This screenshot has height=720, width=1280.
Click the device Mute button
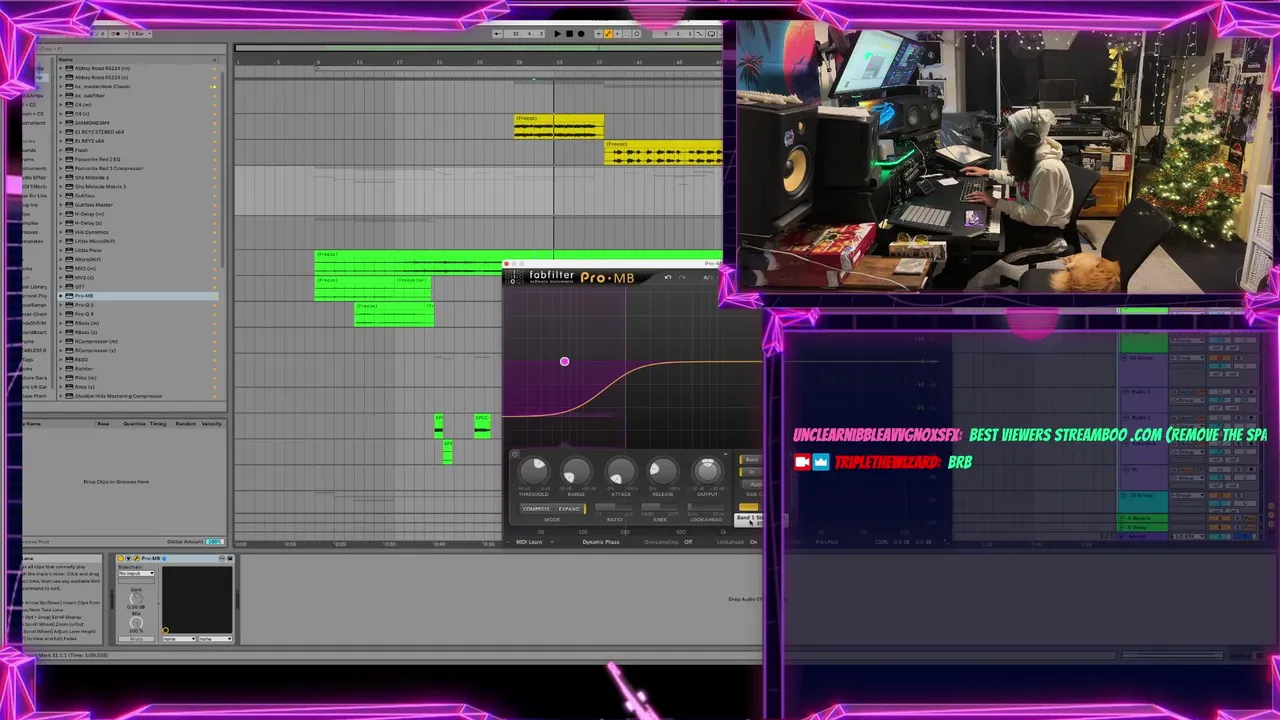[x=136, y=638]
